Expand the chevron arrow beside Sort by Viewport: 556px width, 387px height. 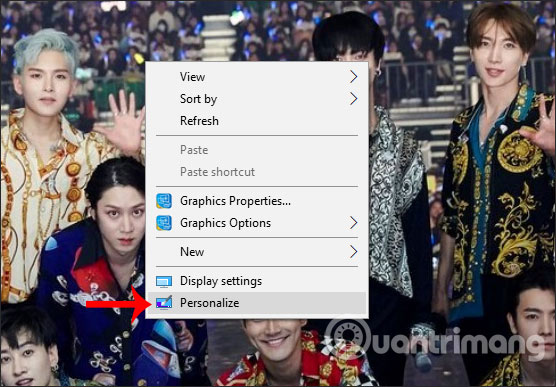tap(354, 99)
